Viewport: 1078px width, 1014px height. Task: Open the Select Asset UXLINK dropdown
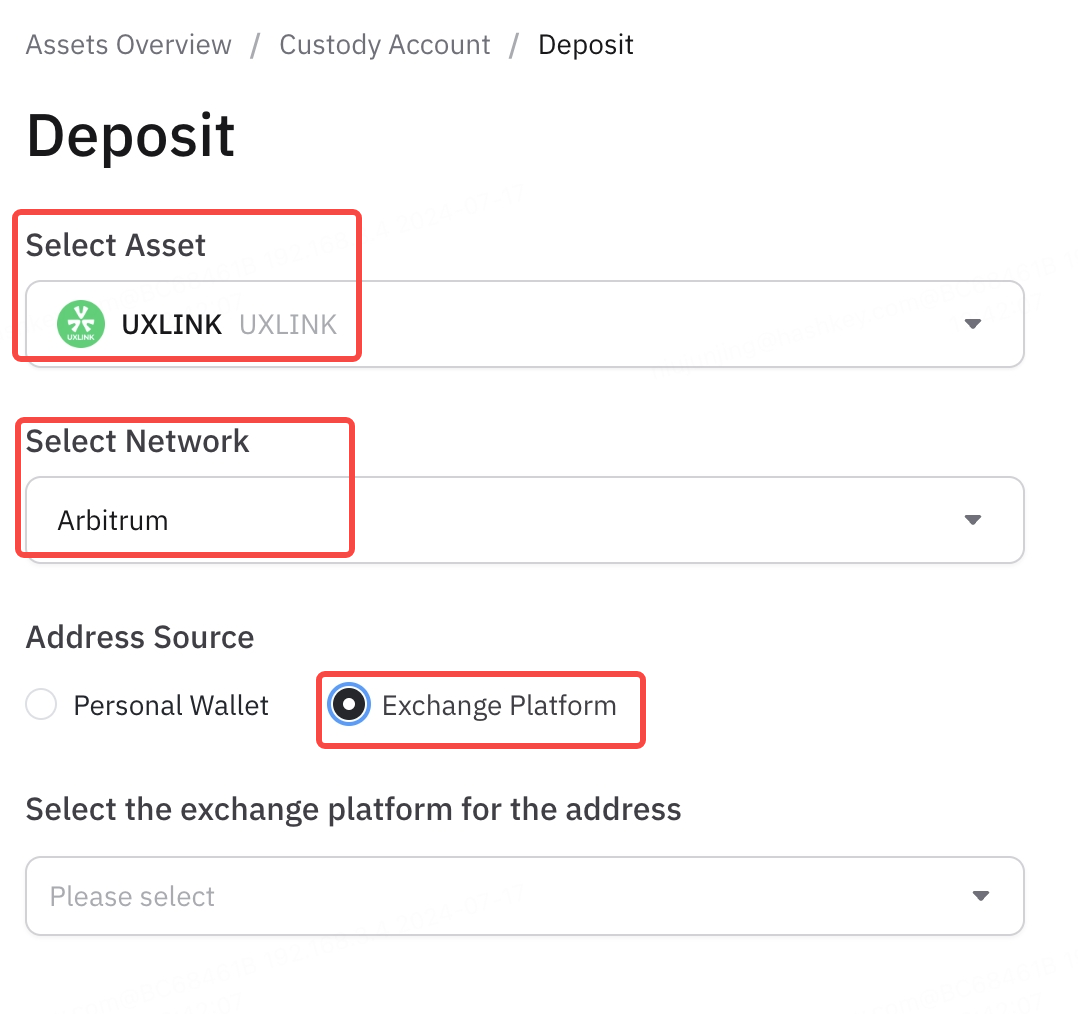tap(525, 324)
